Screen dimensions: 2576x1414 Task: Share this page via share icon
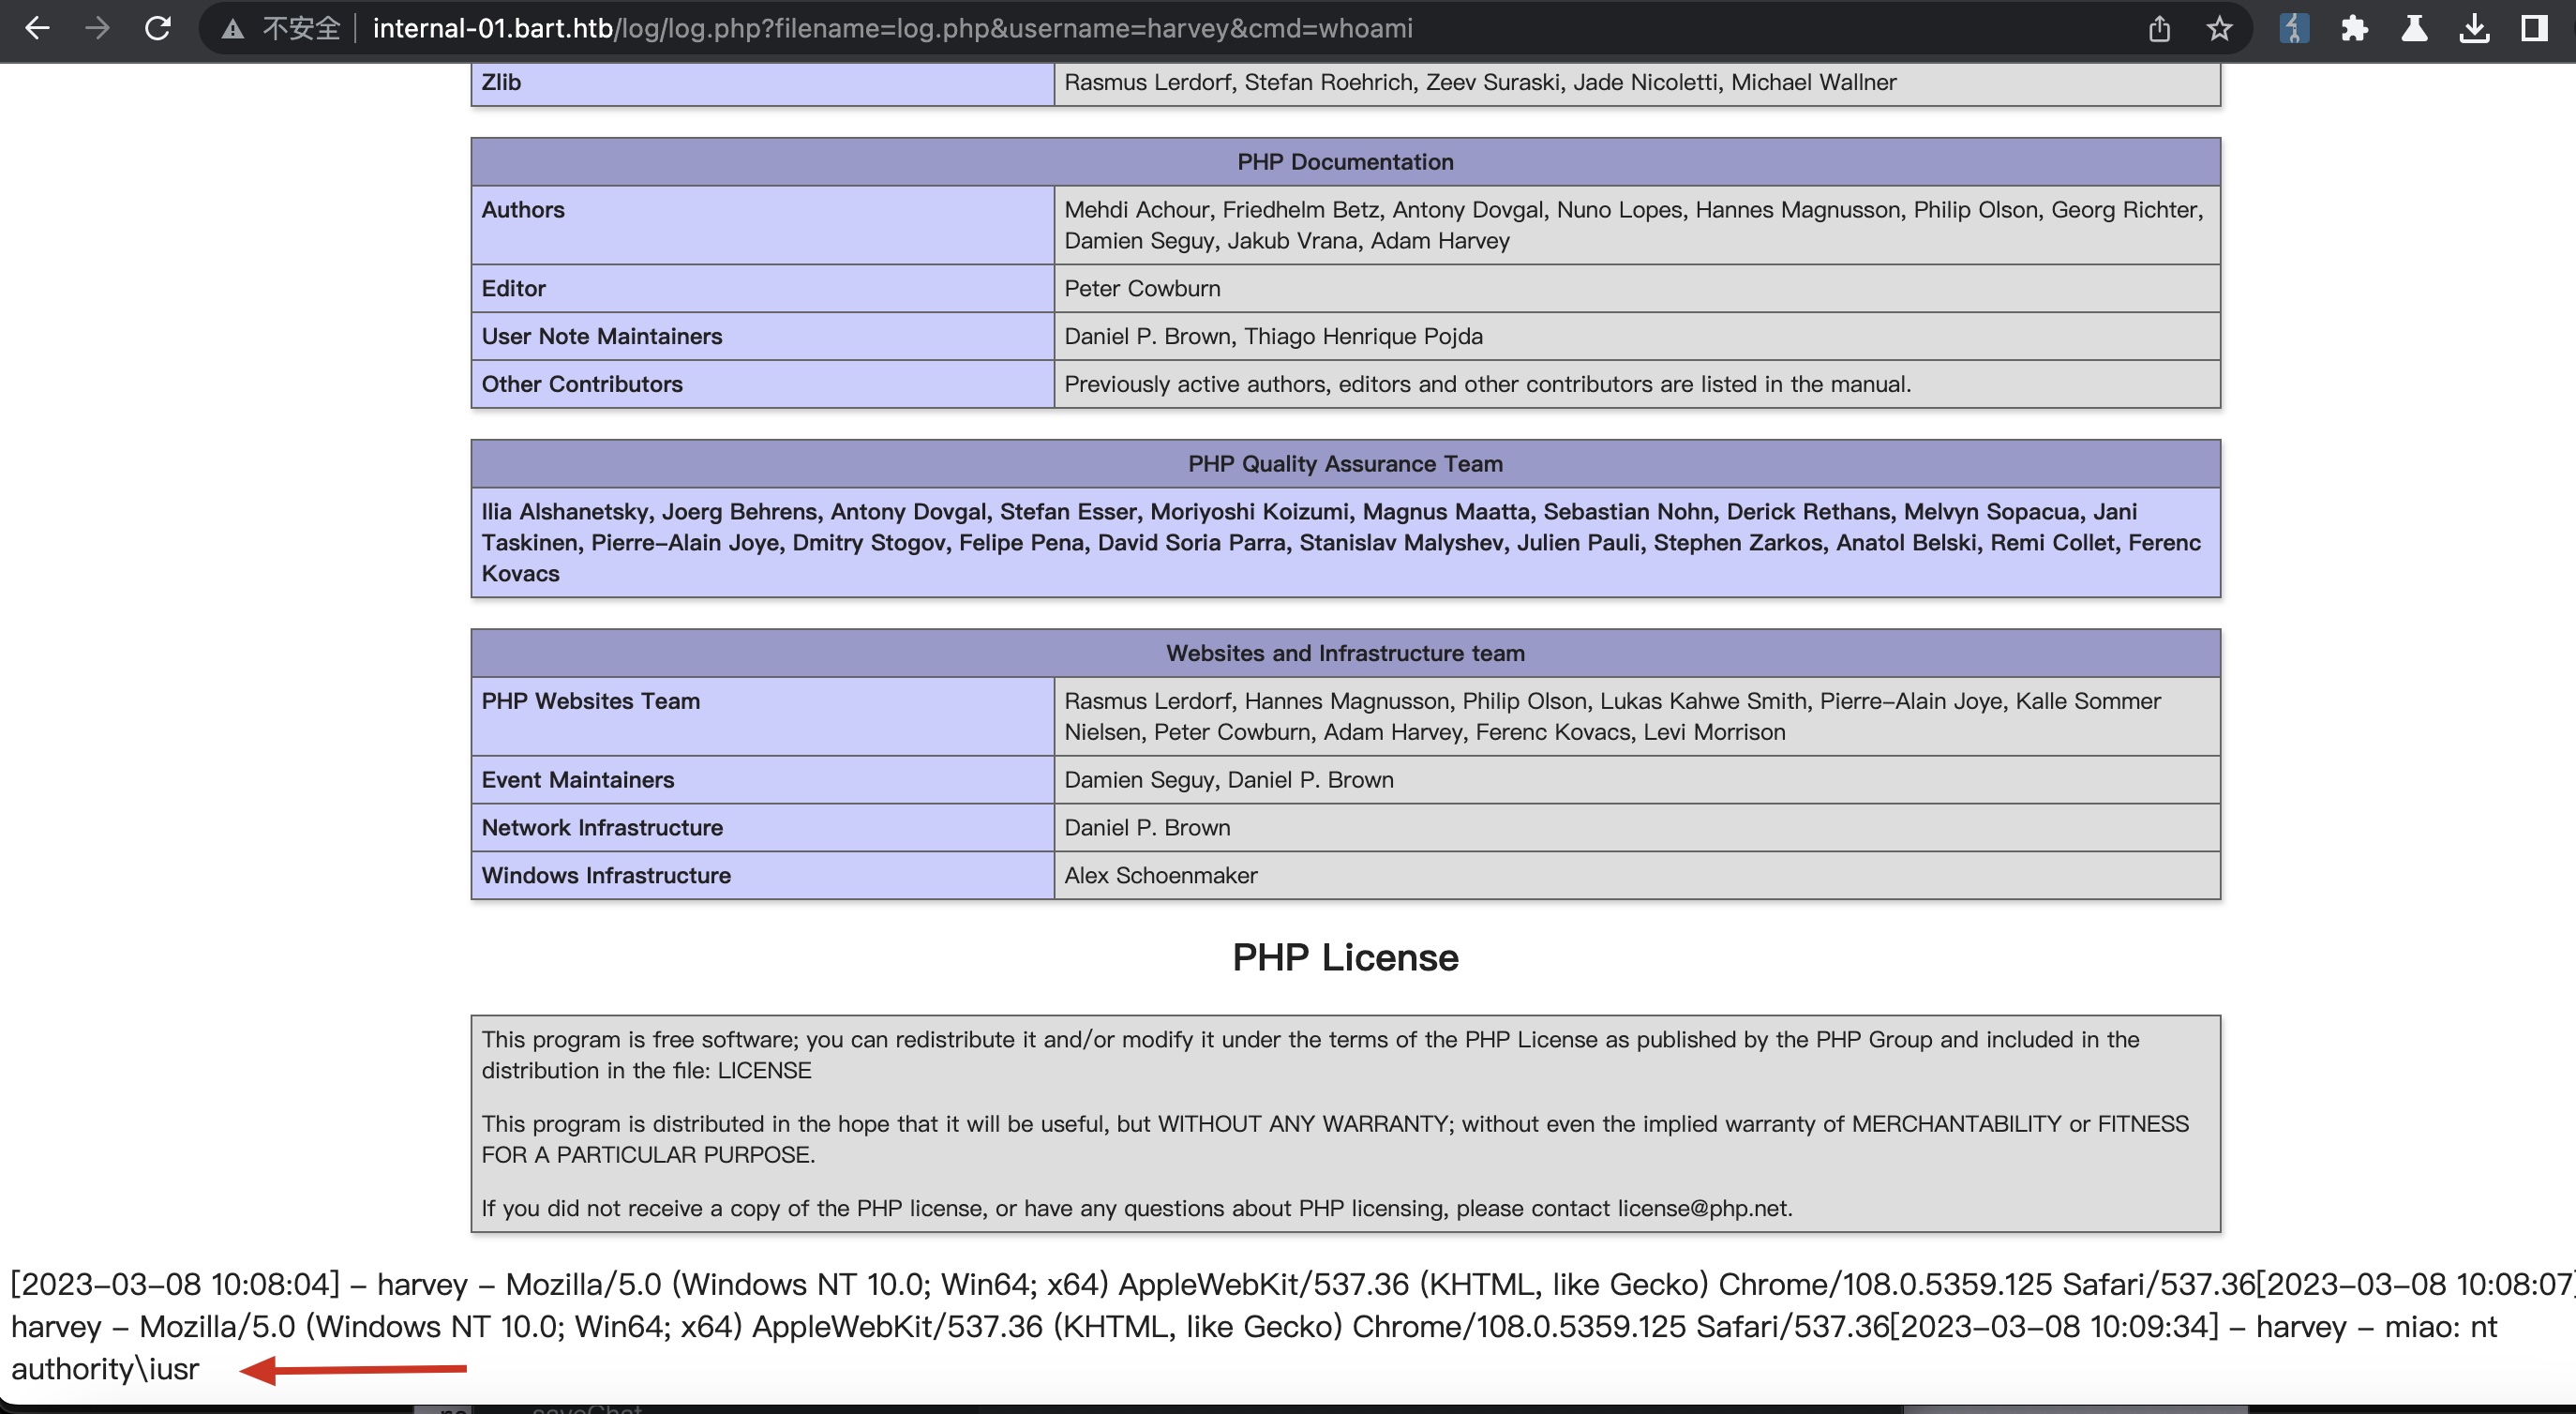2159,28
